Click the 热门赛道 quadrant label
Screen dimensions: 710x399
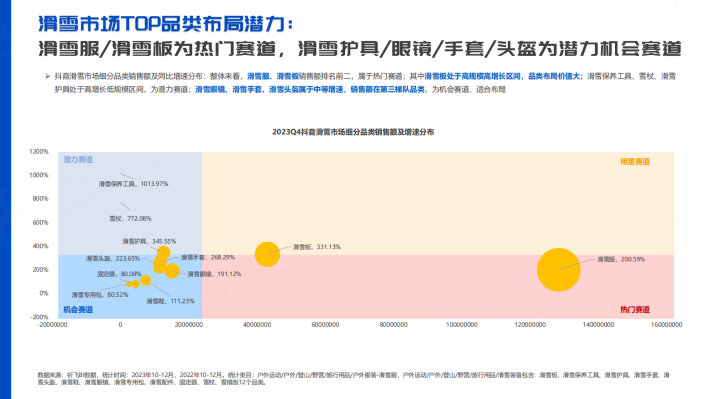pos(635,310)
